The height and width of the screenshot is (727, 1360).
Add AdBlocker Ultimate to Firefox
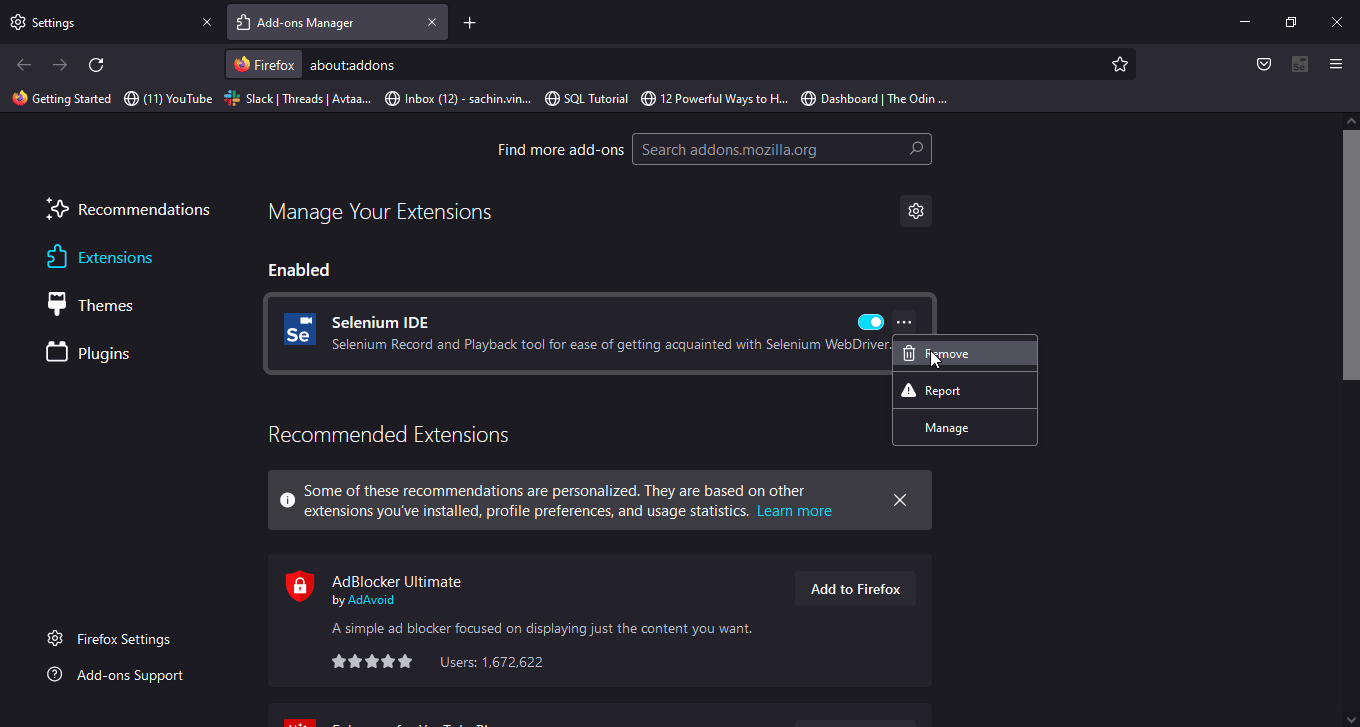tap(855, 589)
